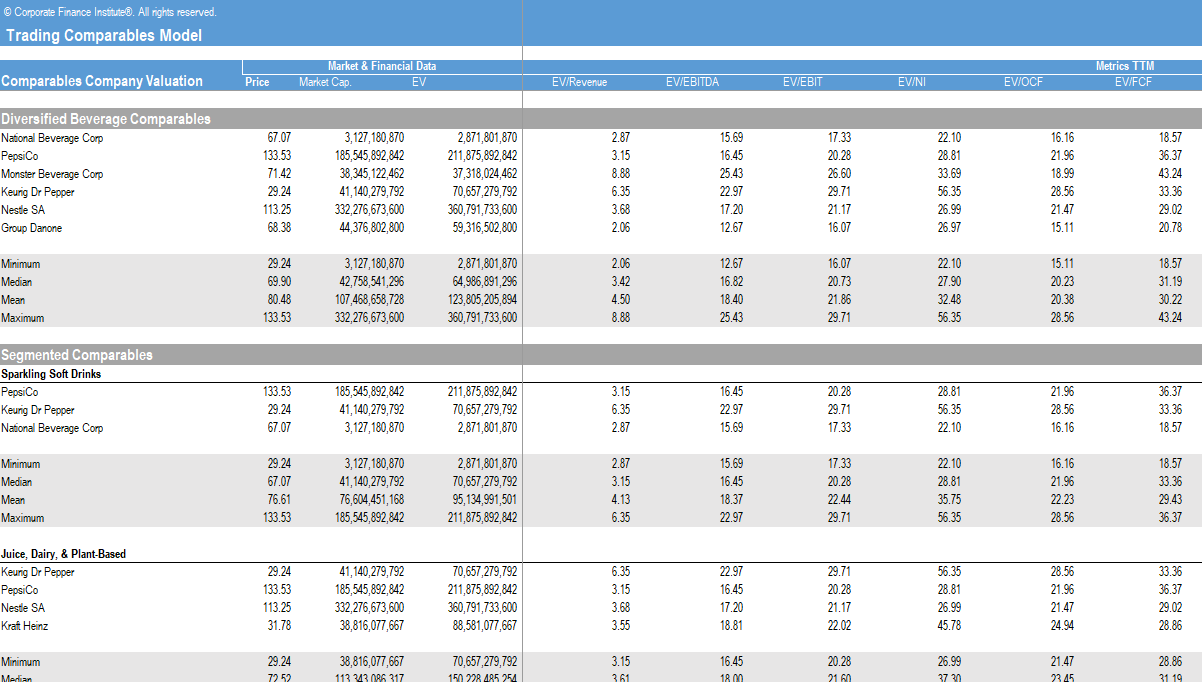Select Kraft Heinz price 31.78
The width and height of the screenshot is (1202, 682).
click(279, 626)
